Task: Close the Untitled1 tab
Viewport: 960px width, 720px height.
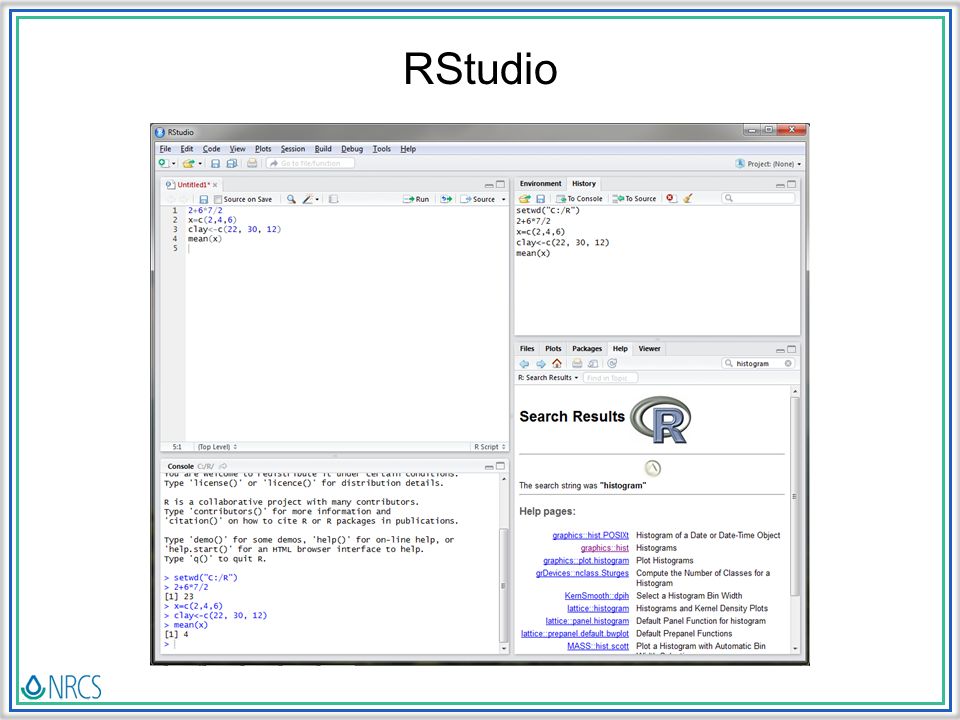Action: click(215, 185)
